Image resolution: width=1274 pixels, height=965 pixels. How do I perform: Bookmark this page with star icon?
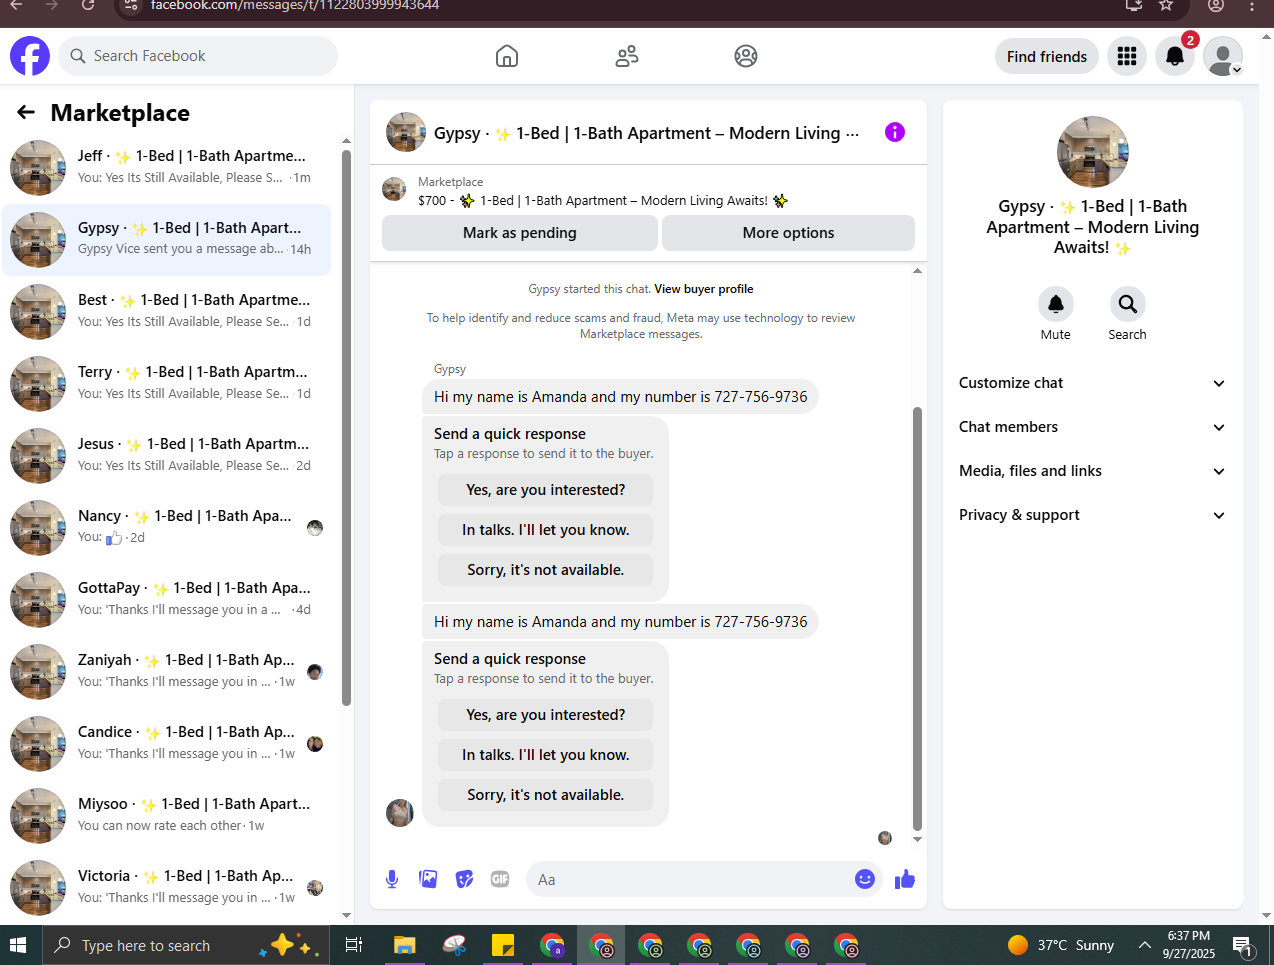pyautogui.click(x=1166, y=5)
